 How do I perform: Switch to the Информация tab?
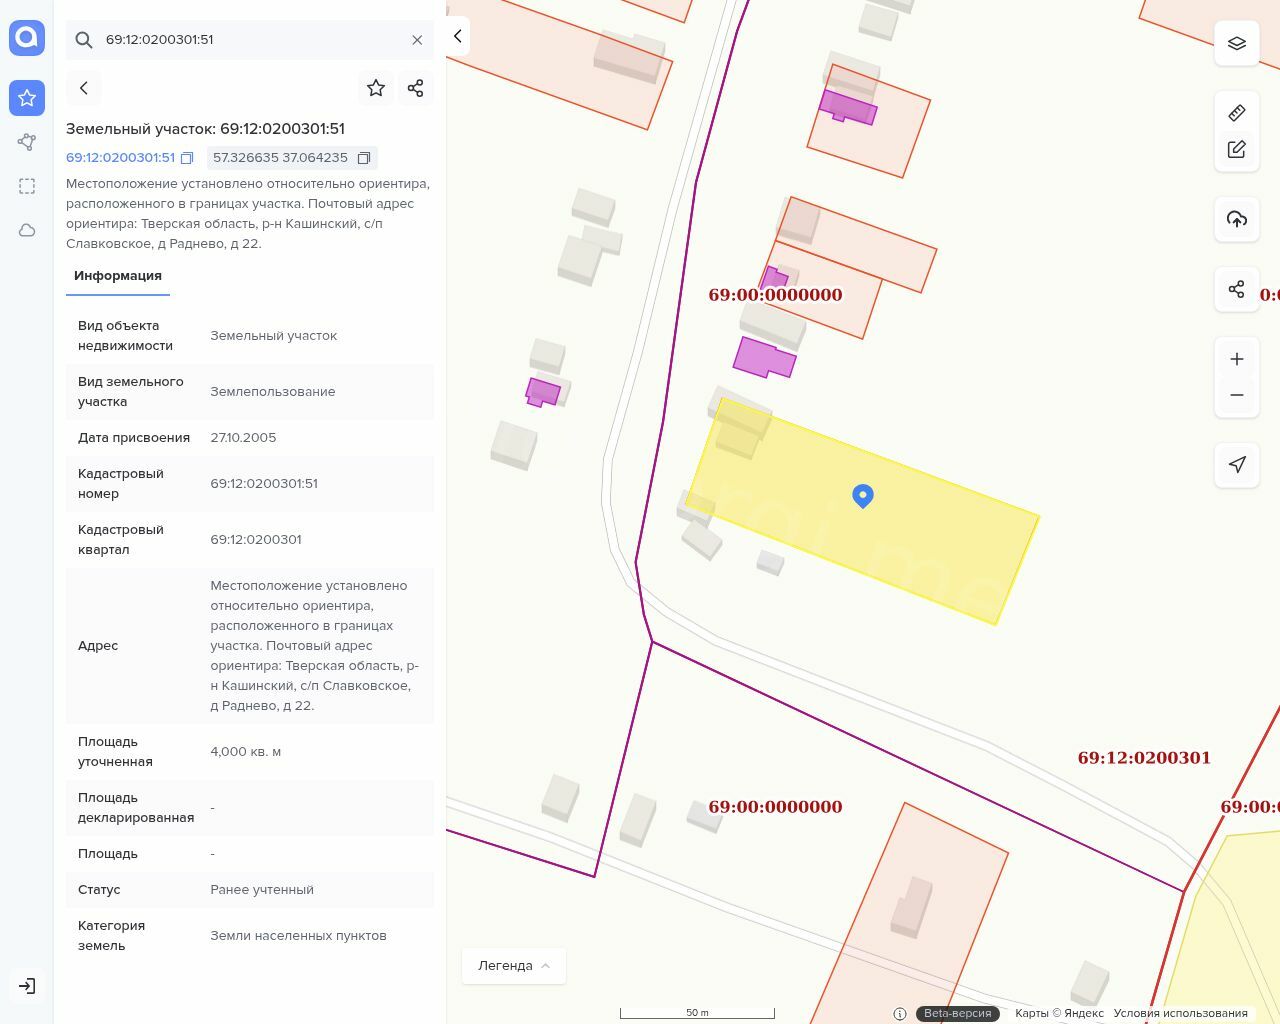pos(118,276)
